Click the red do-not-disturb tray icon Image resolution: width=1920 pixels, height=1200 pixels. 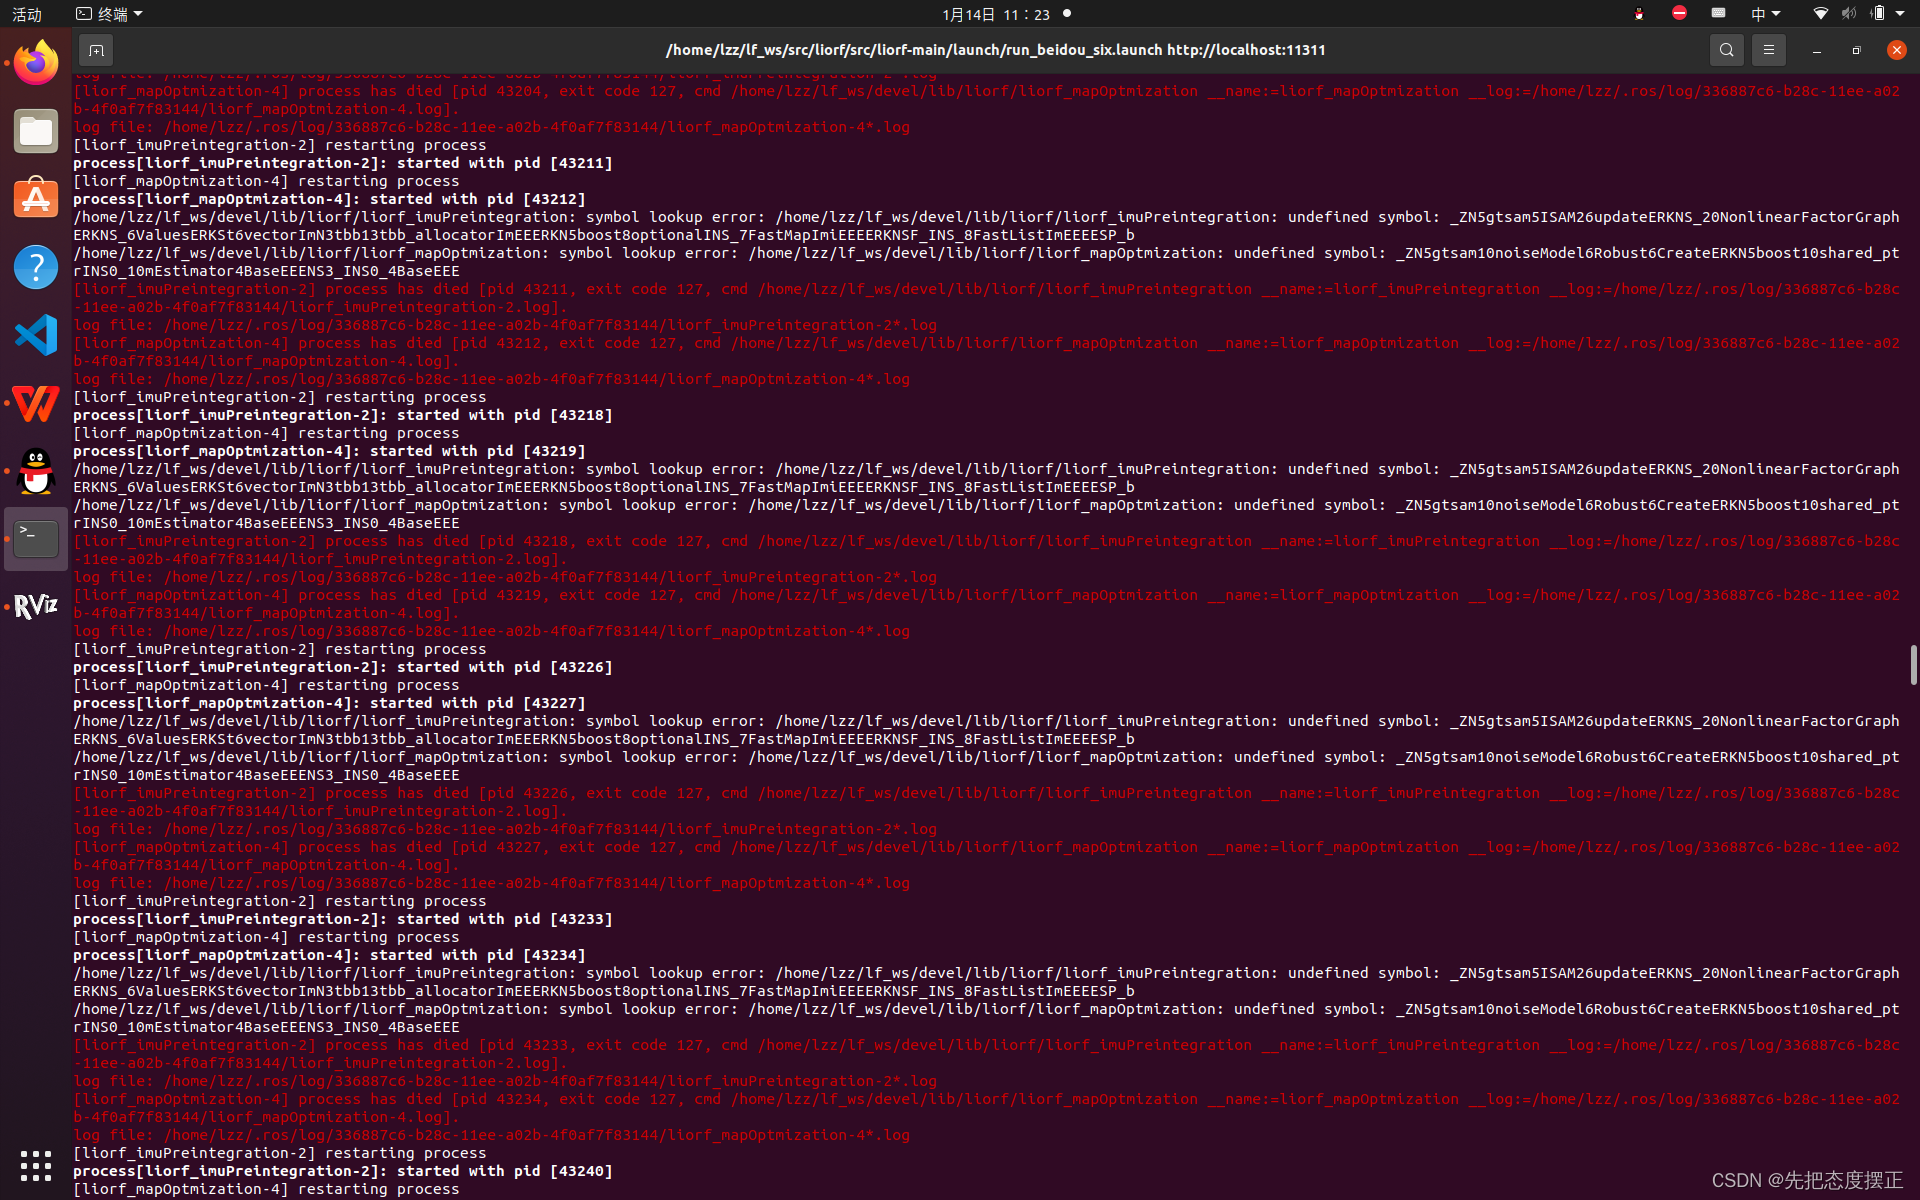pyautogui.click(x=1679, y=13)
